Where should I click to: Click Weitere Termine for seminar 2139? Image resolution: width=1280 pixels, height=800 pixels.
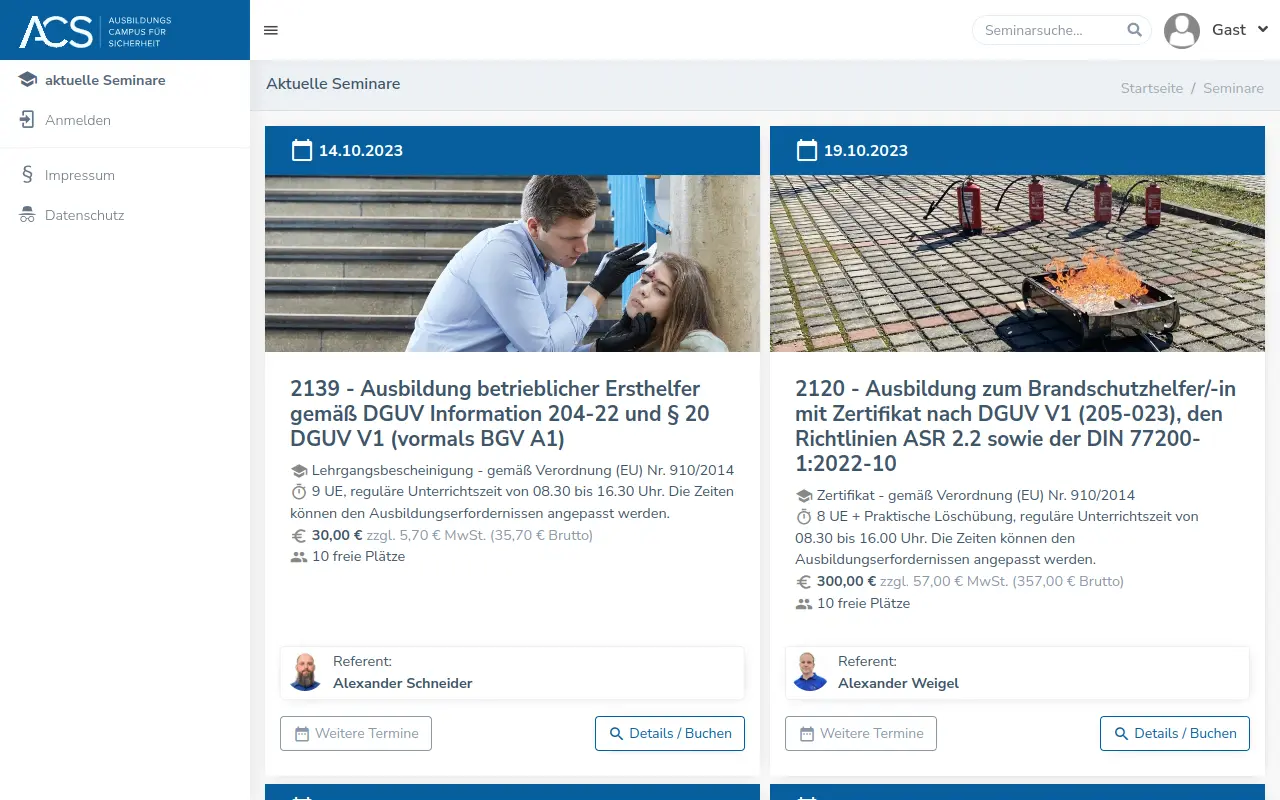[x=356, y=733]
